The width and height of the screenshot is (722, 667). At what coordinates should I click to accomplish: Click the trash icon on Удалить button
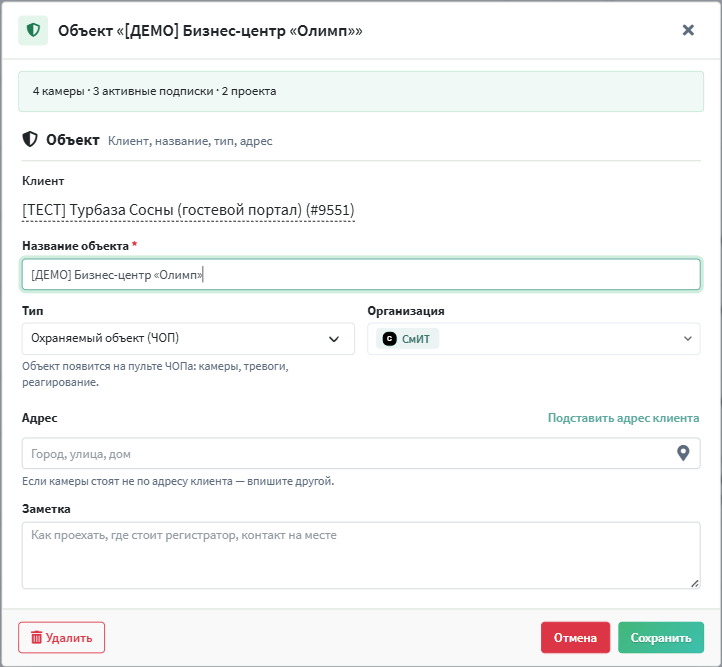click(36, 638)
